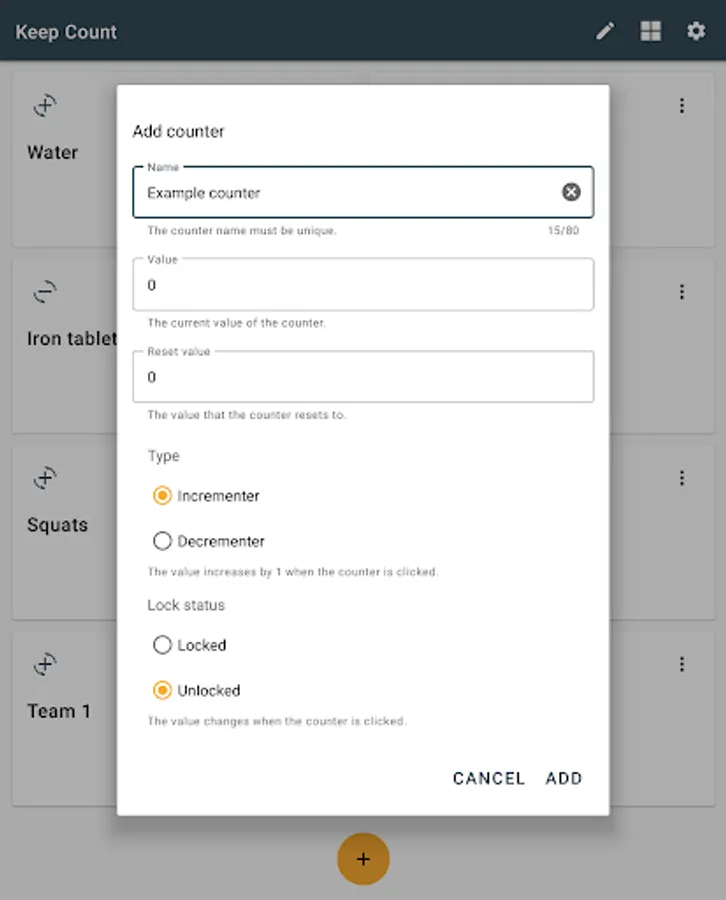
Task: Tap the increment icon on Squats card
Action: point(45,478)
